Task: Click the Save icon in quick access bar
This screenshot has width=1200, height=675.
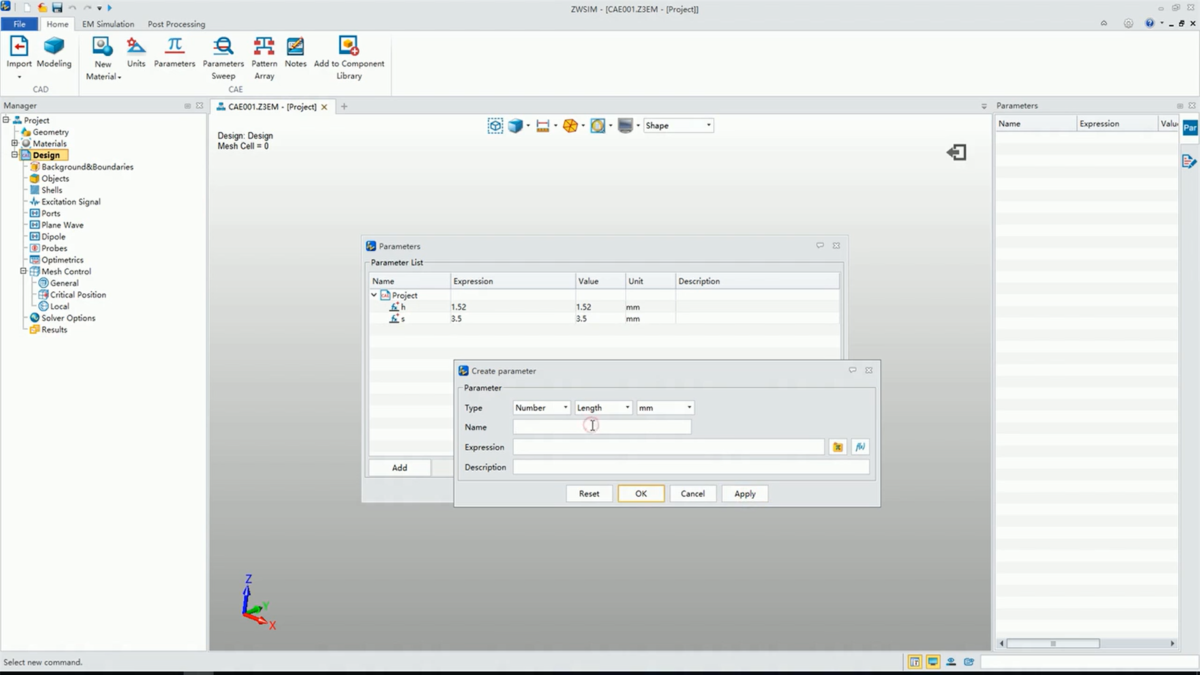Action: tap(57, 8)
